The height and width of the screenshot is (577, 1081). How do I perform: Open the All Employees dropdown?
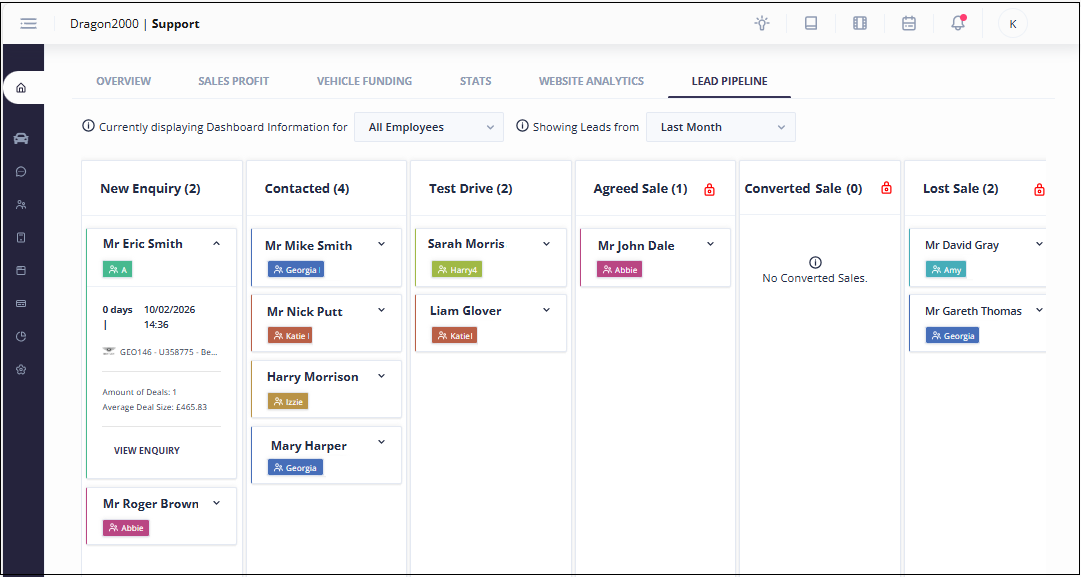[429, 127]
